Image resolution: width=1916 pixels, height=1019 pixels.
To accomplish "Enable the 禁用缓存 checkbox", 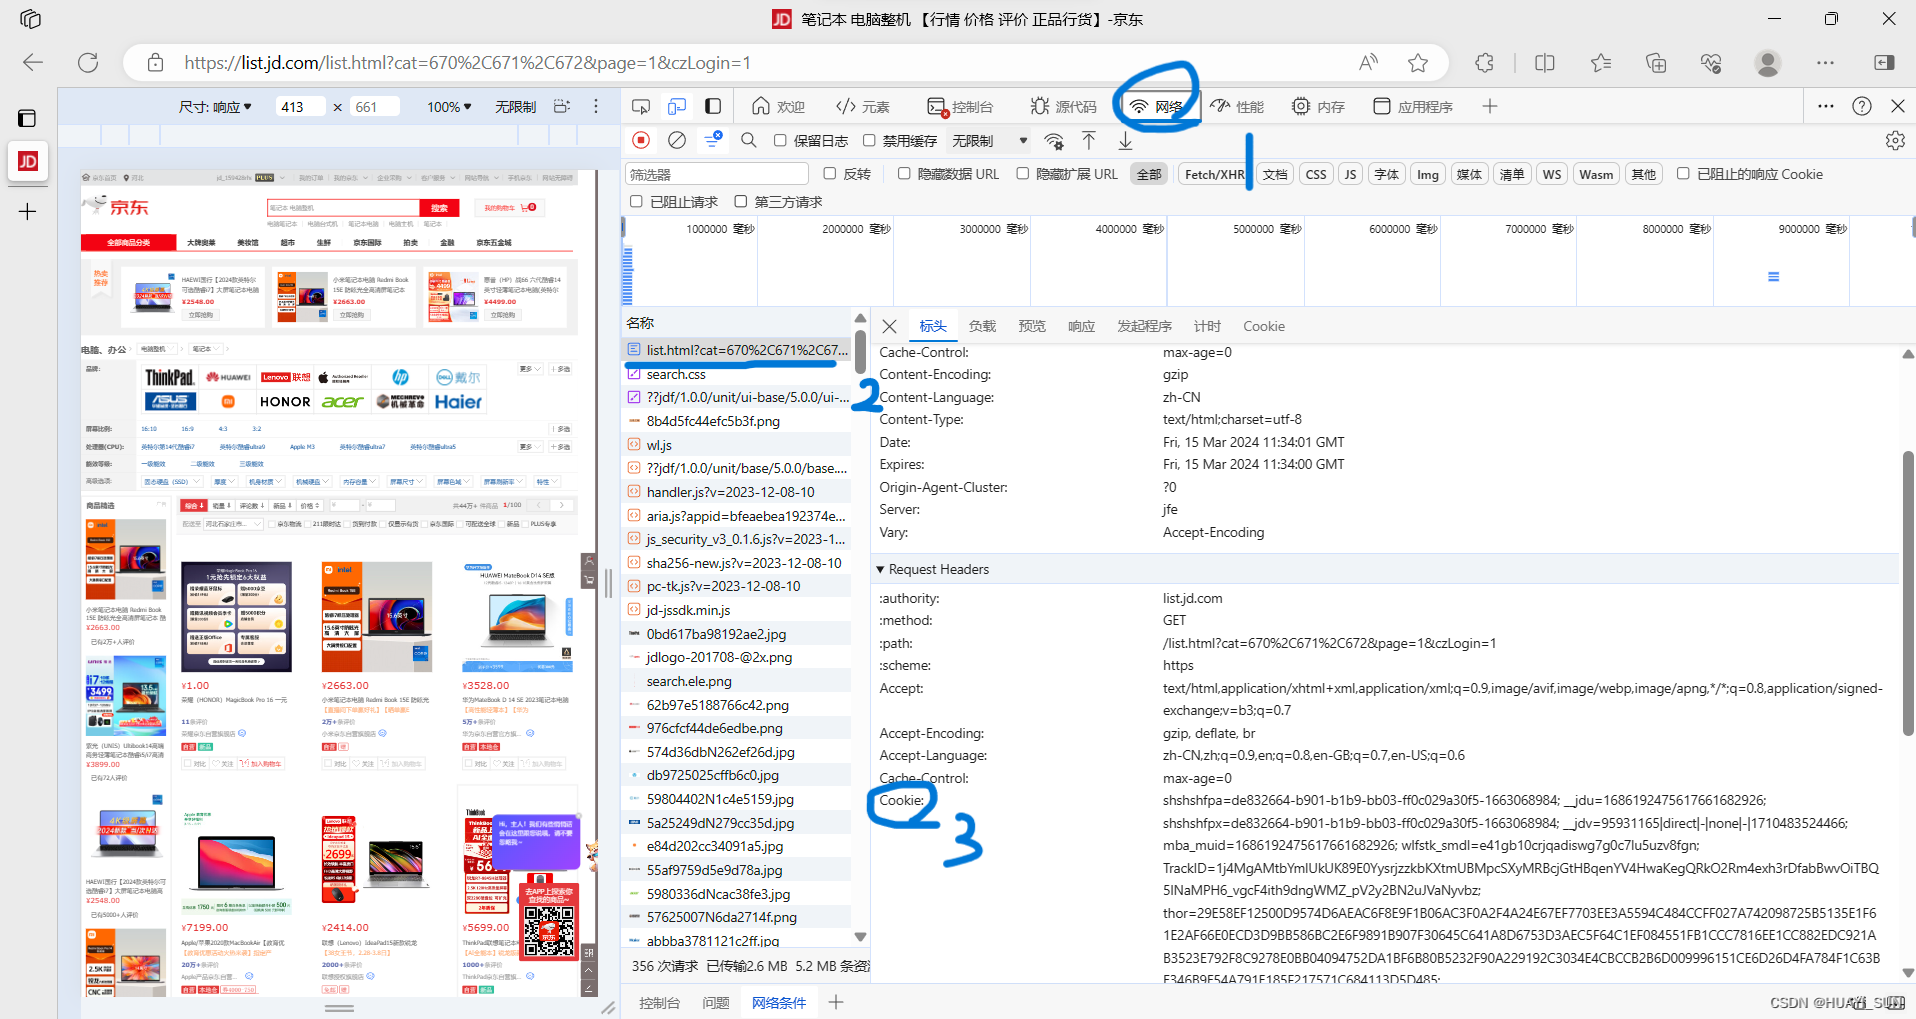I will point(869,141).
